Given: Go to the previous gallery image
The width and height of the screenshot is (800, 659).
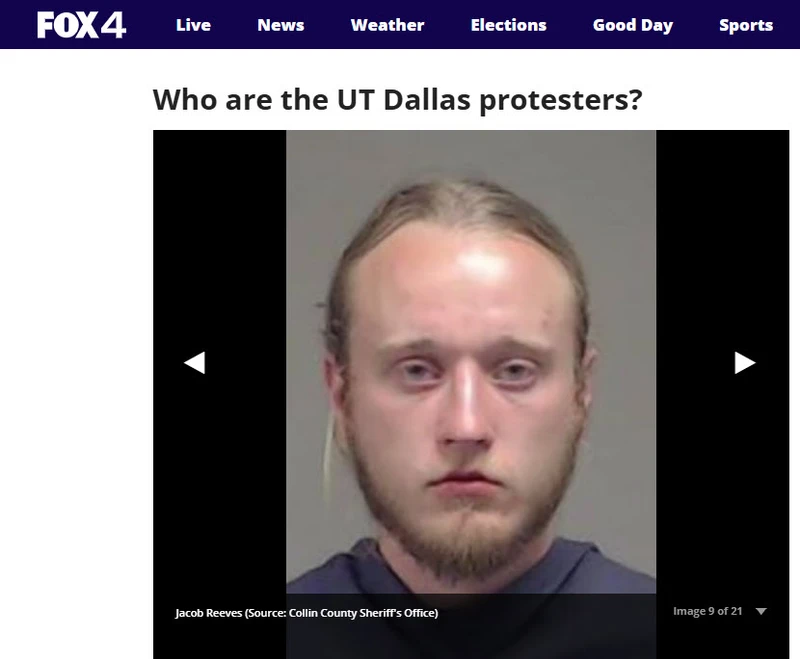Looking at the screenshot, I should (x=194, y=363).
